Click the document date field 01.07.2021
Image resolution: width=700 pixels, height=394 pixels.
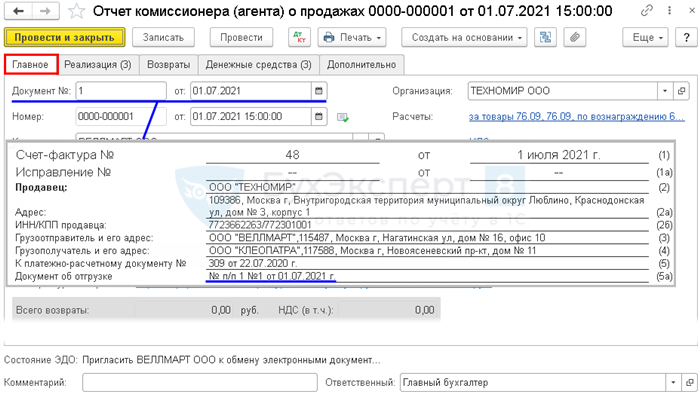pyautogui.click(x=251, y=91)
